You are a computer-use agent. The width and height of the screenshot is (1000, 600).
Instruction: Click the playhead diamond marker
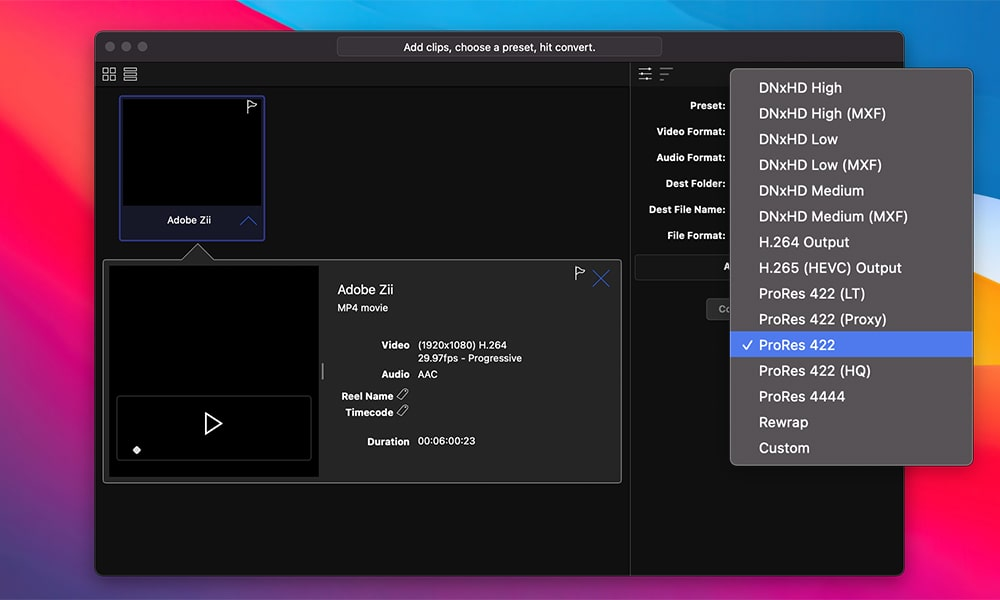[x=137, y=450]
